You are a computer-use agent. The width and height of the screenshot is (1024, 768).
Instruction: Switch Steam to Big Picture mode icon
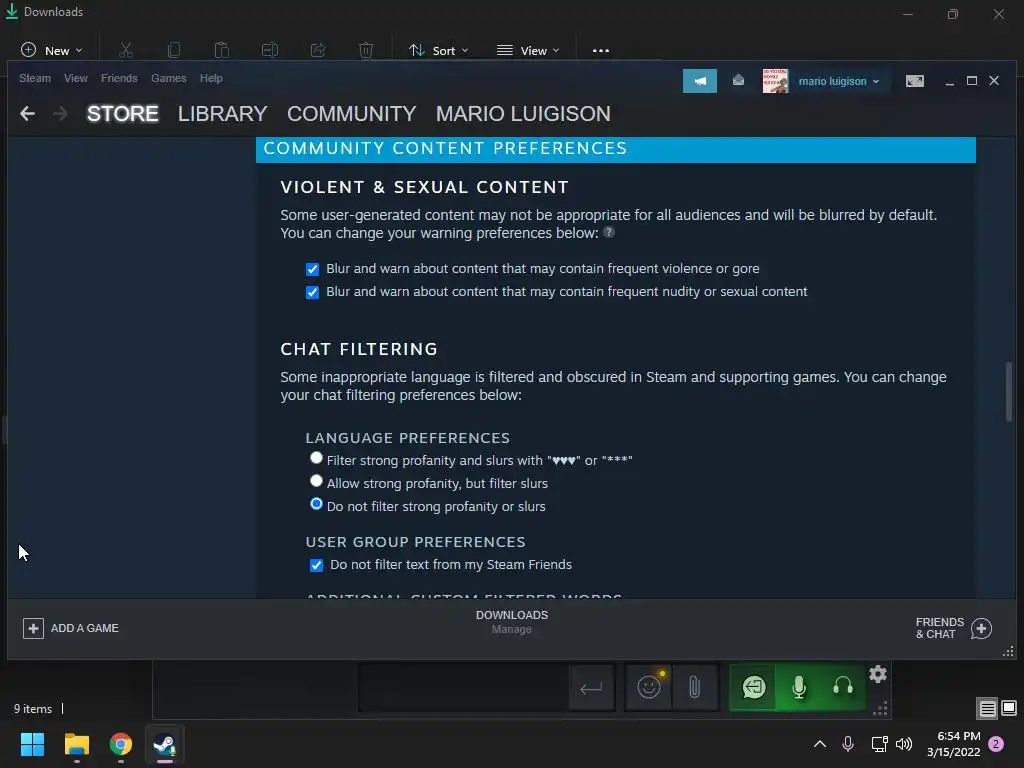tap(914, 81)
